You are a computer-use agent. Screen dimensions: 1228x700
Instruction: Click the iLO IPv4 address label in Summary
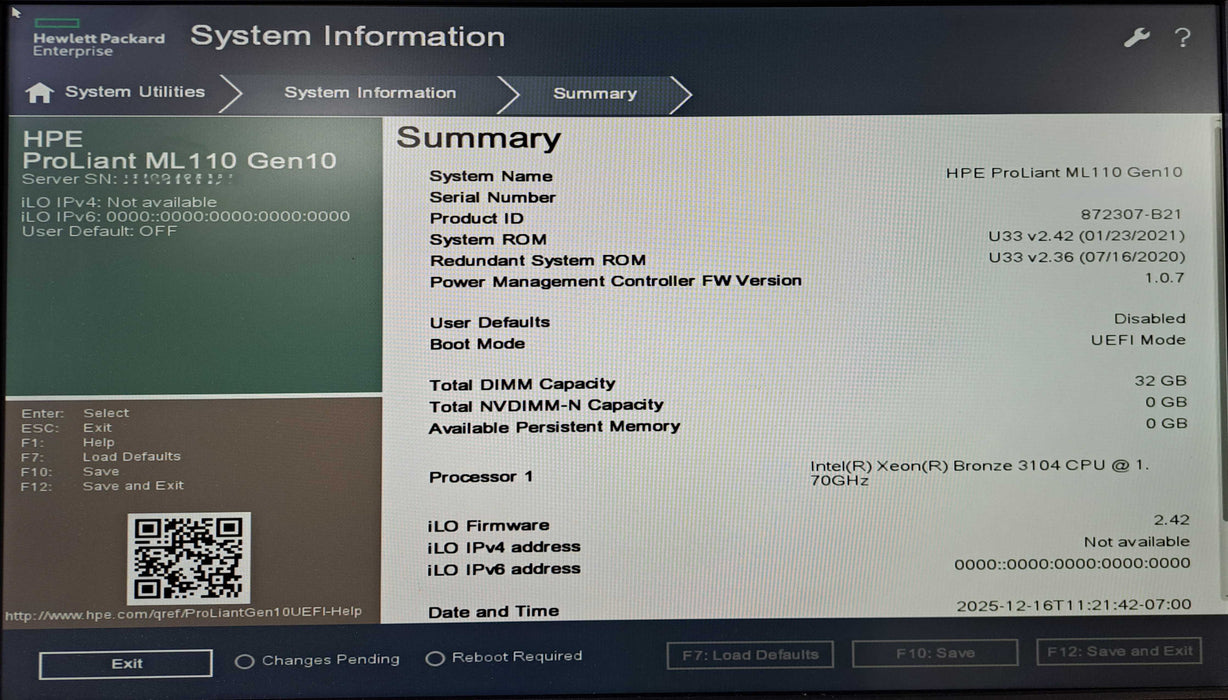click(x=504, y=547)
